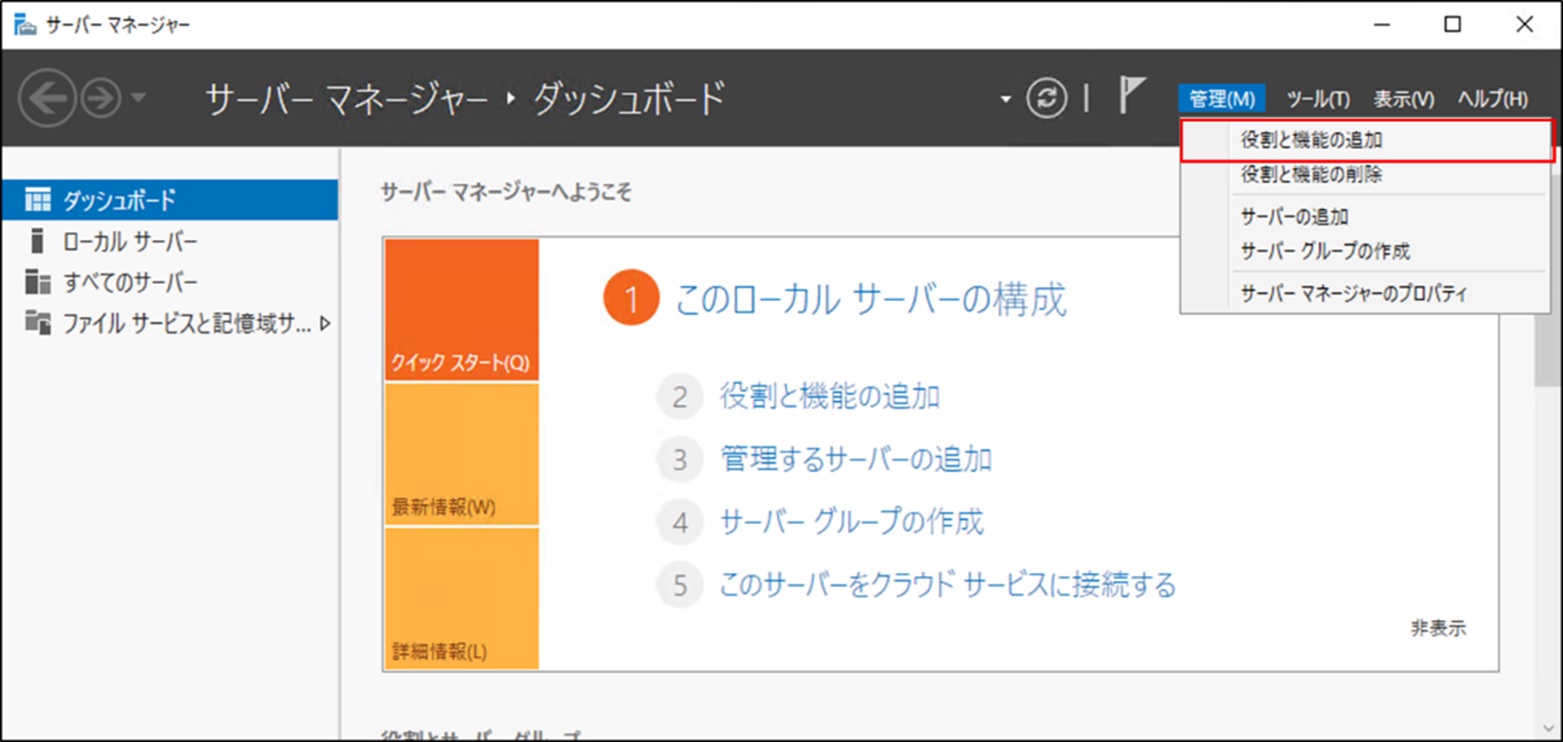Image resolution: width=1563 pixels, height=742 pixels.
Task: Select サーバー グループの作成 in 管理 menu
Action: 1325,251
